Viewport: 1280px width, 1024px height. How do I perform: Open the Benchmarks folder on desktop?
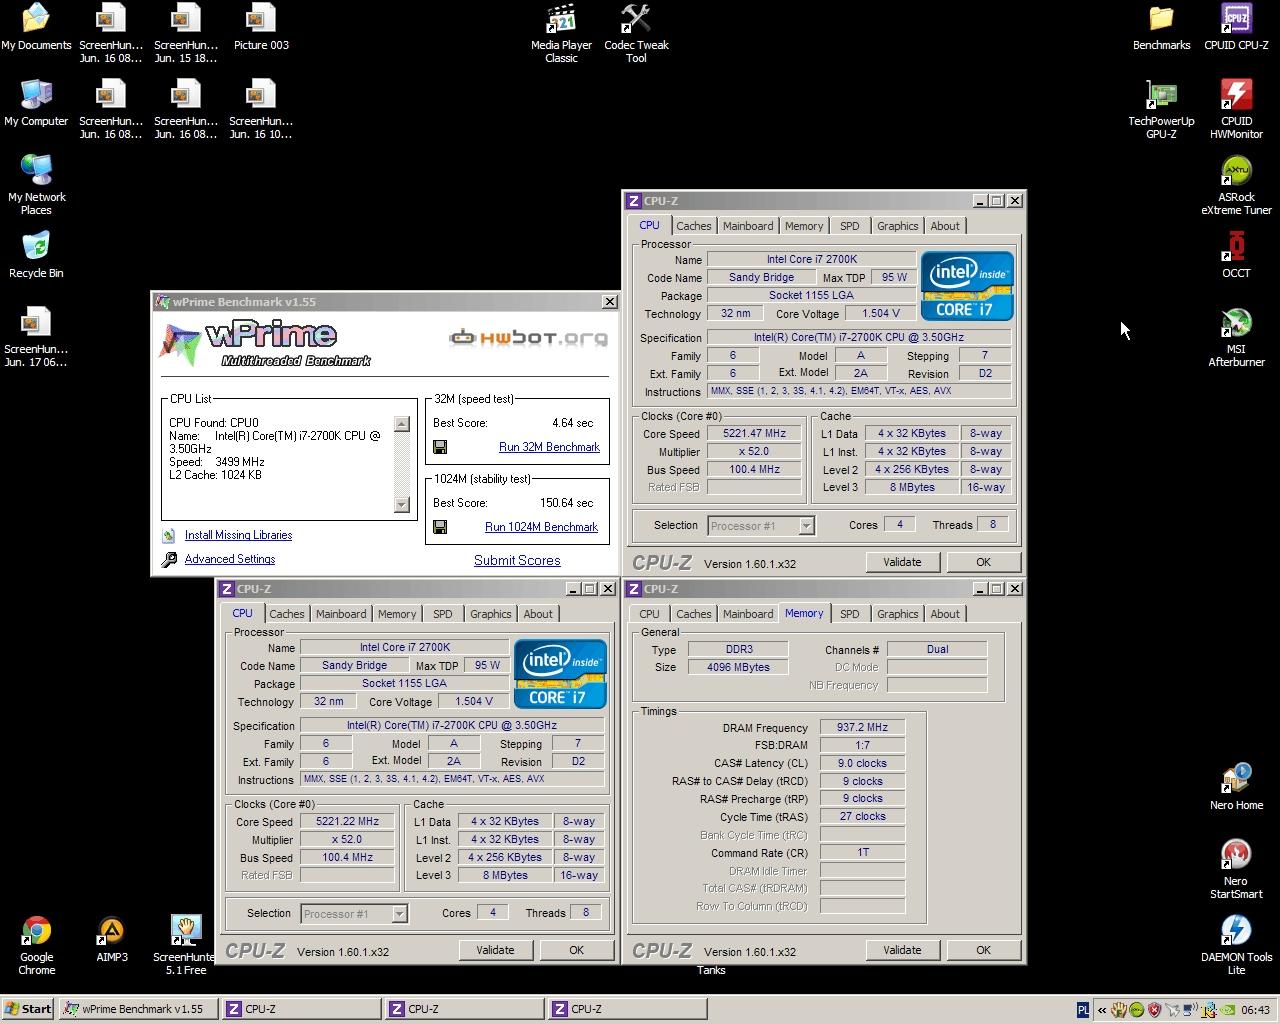point(1161,28)
